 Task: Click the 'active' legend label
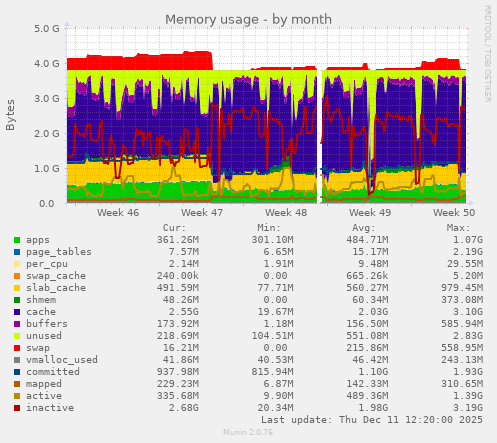pyautogui.click(x=44, y=396)
